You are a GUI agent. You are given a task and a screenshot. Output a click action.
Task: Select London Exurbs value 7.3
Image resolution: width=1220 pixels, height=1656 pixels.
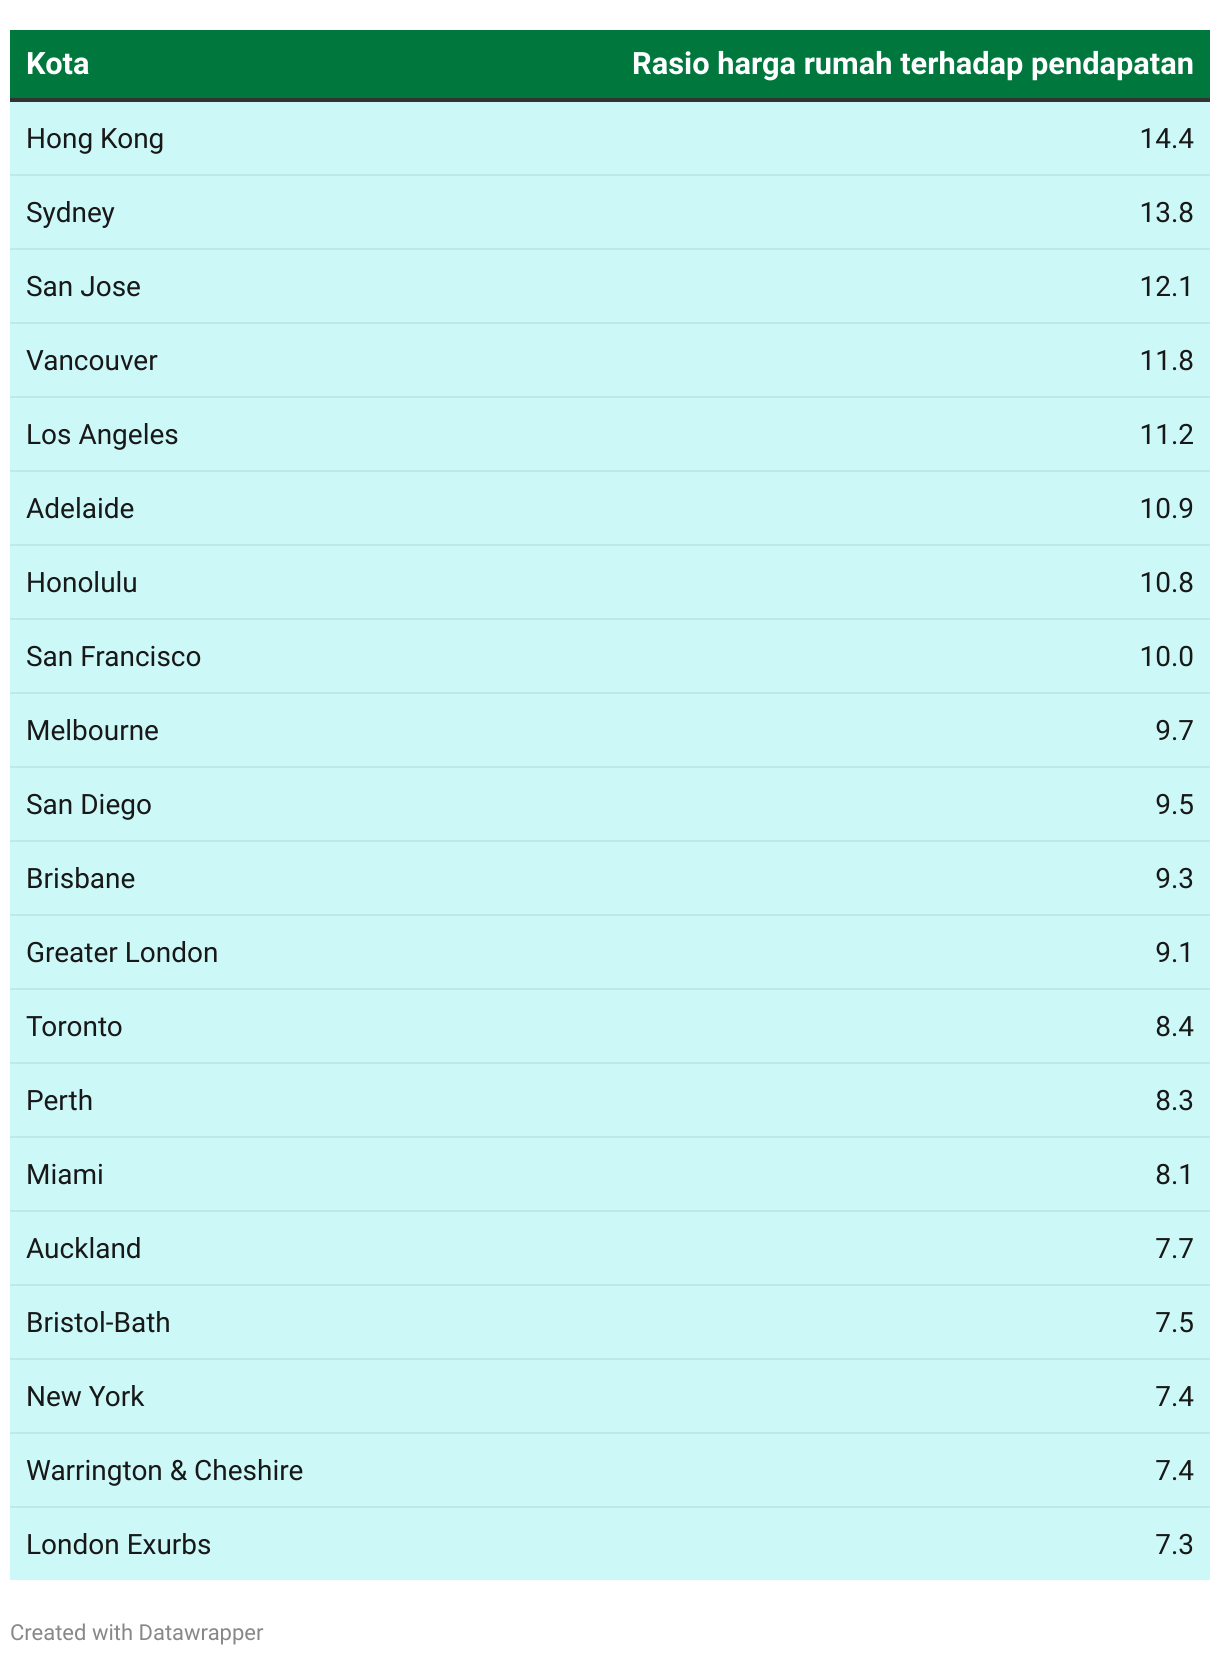point(1174,1544)
